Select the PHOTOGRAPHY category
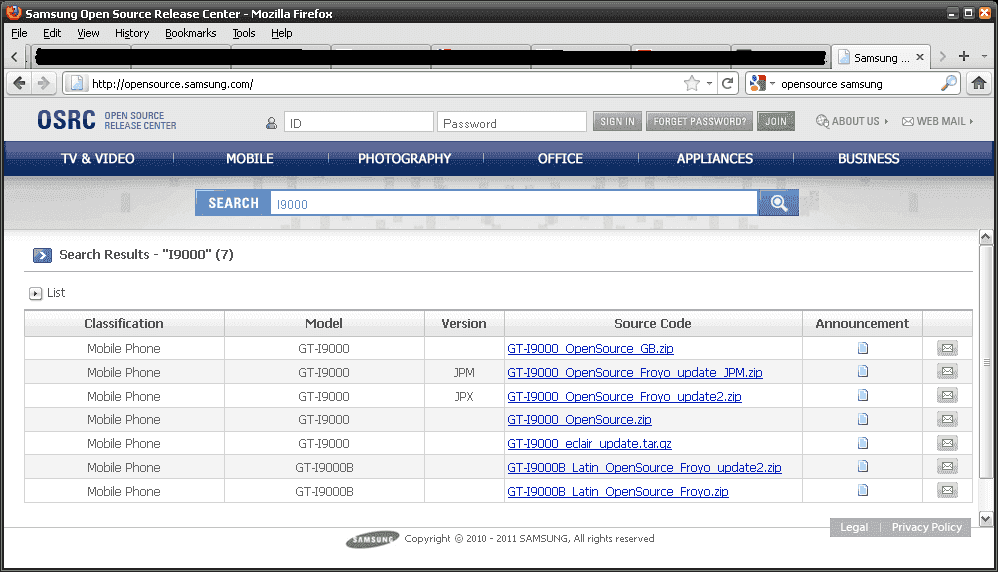Screen dimensions: 998x572 (x=404, y=158)
